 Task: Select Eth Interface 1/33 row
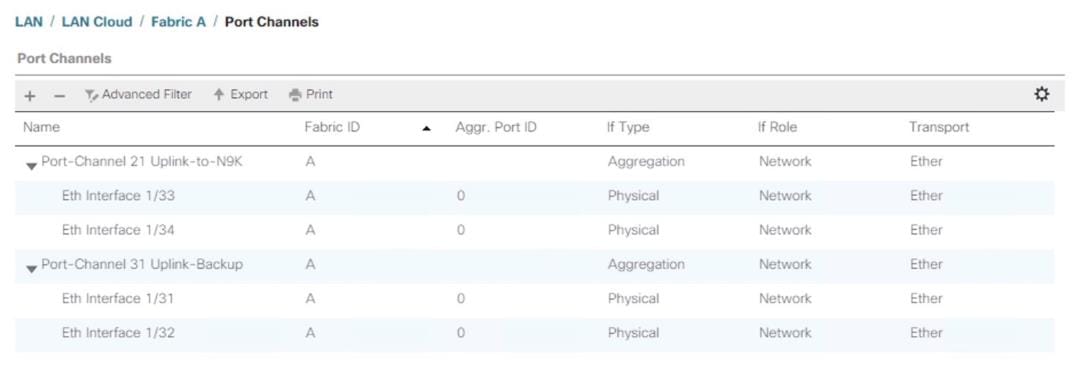pyautogui.click(x=535, y=196)
